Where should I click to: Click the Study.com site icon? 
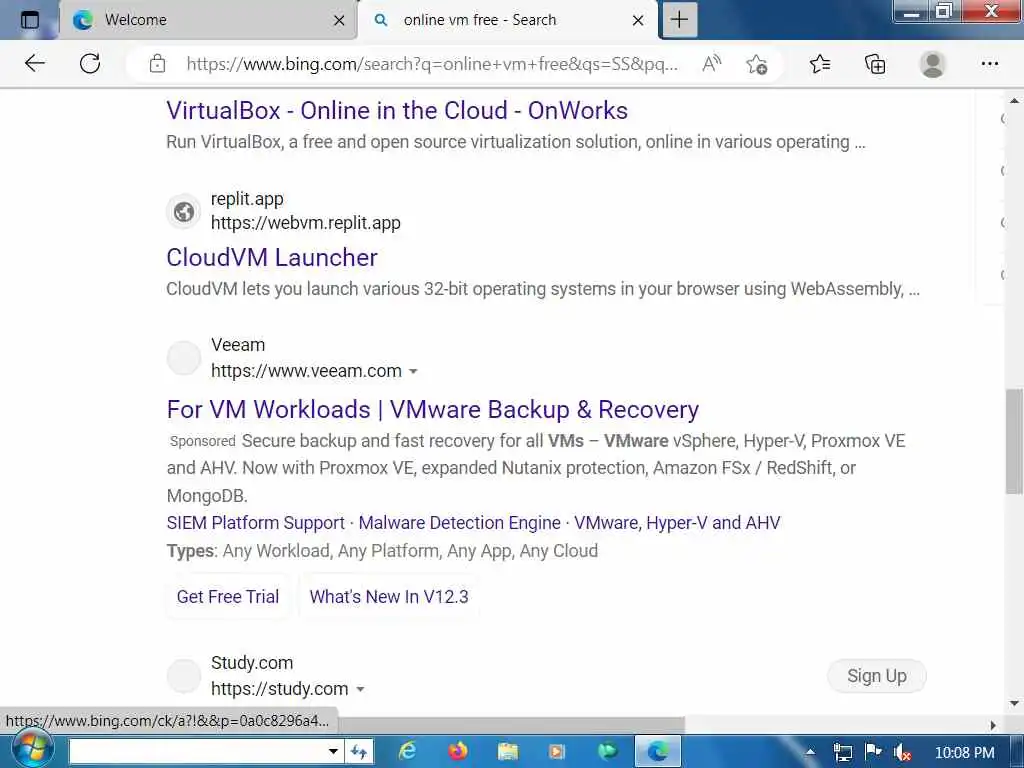pyautogui.click(x=184, y=676)
